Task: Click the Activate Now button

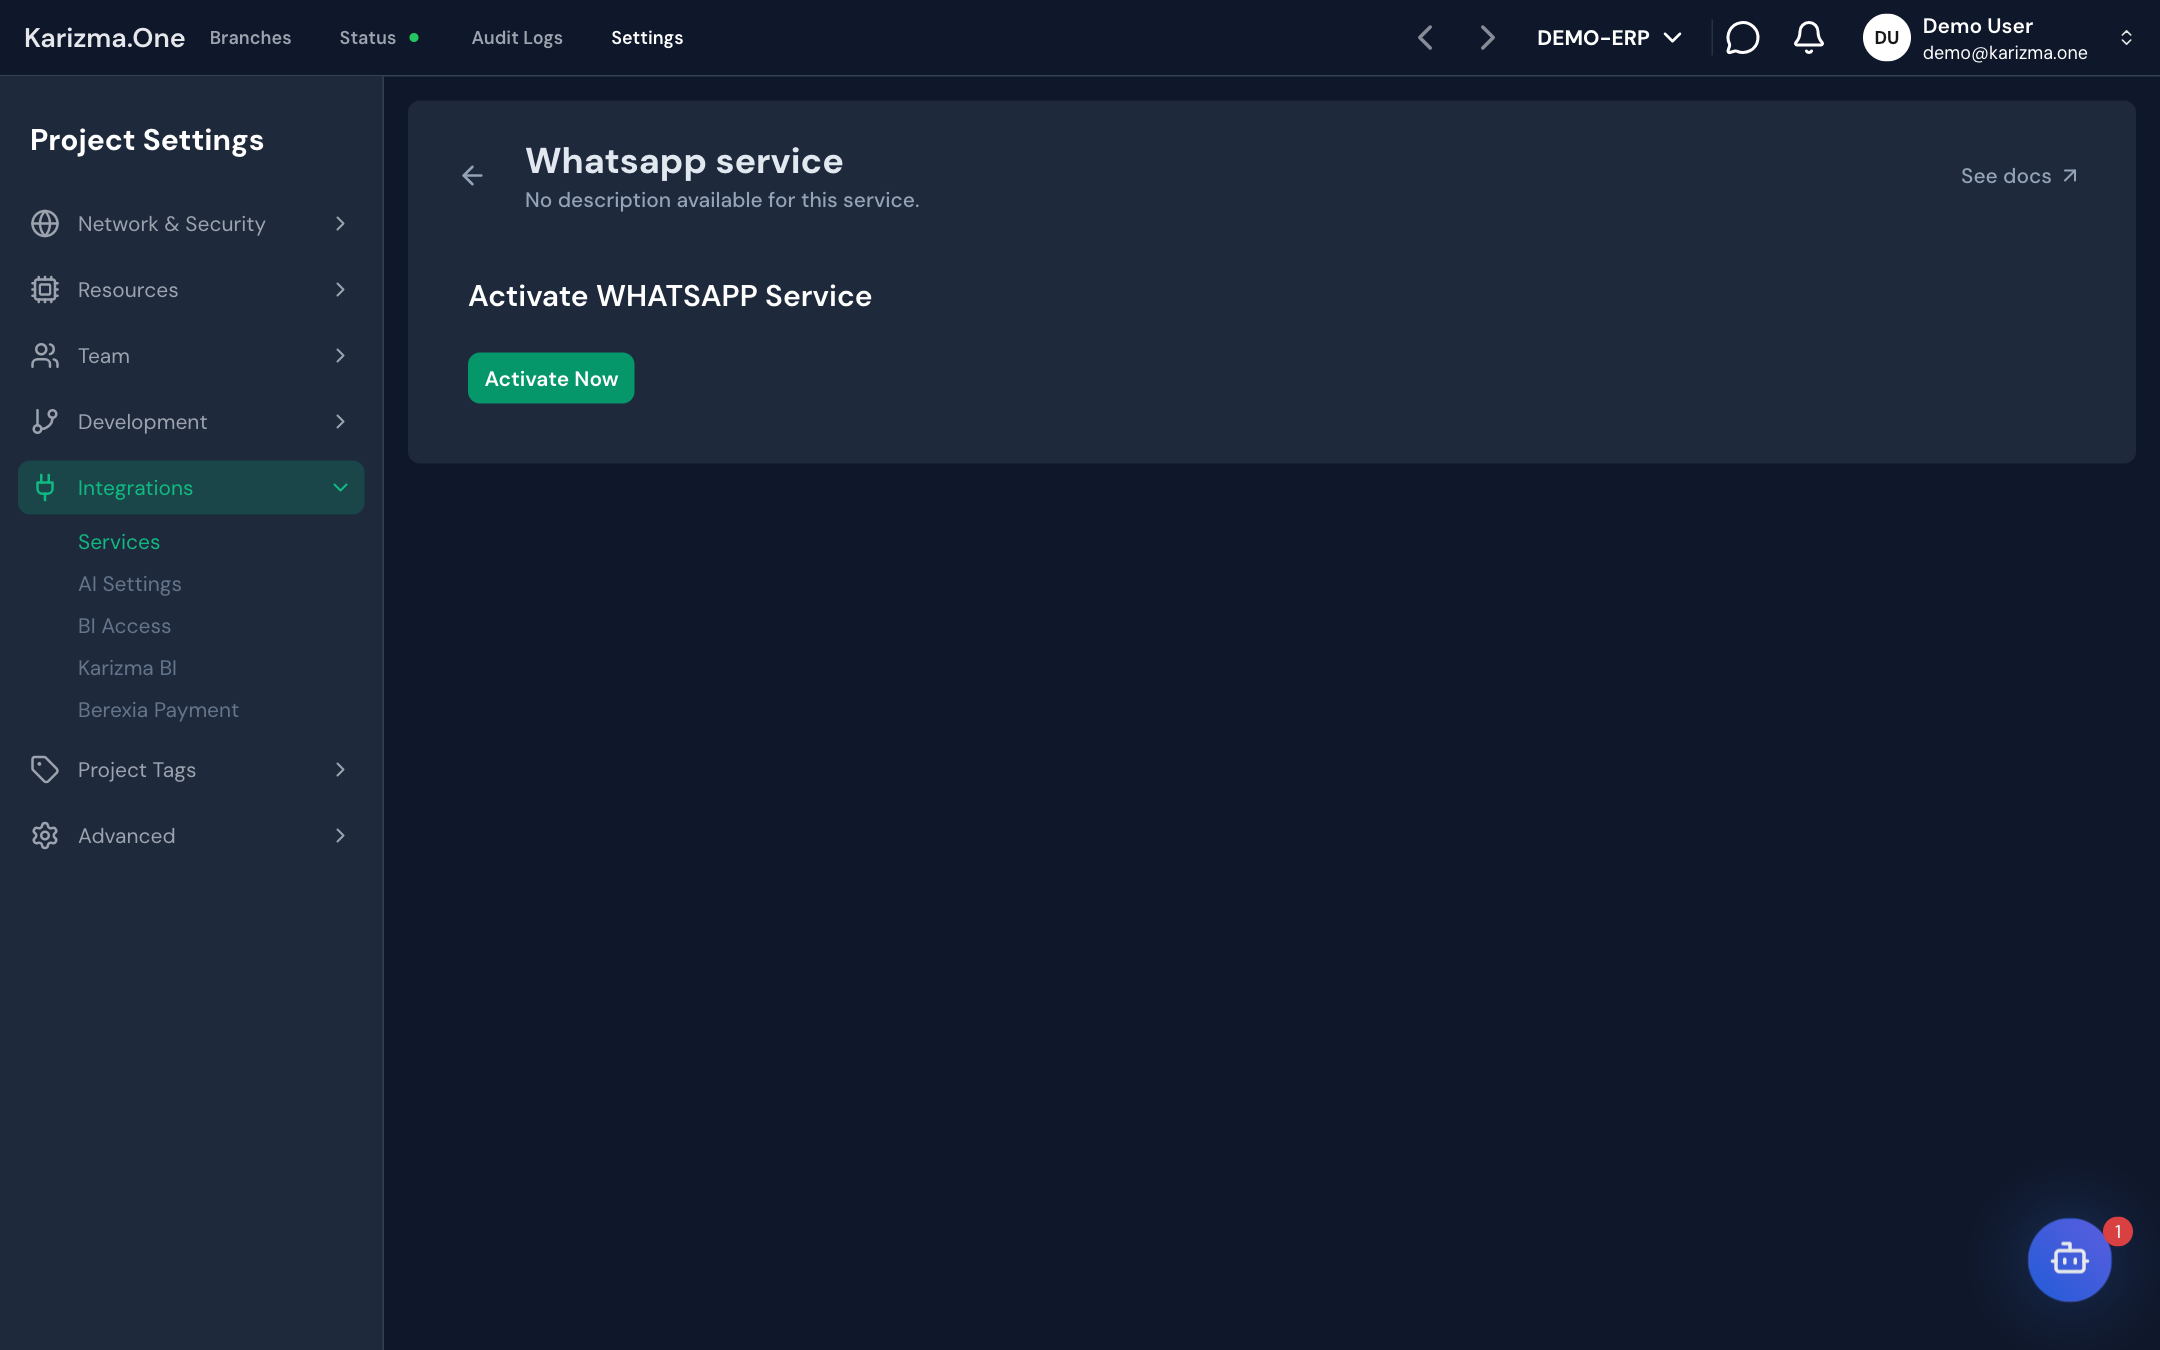Action: [x=551, y=378]
